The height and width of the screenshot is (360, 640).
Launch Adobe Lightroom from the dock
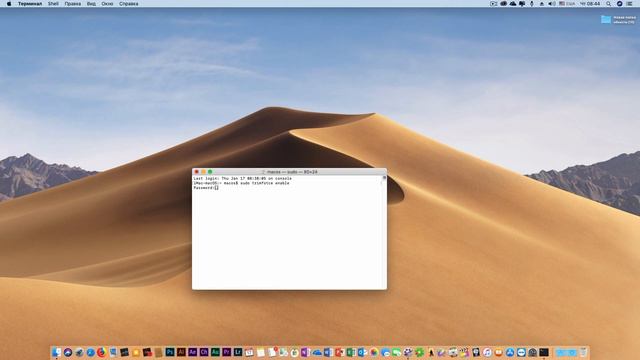pos(238,352)
